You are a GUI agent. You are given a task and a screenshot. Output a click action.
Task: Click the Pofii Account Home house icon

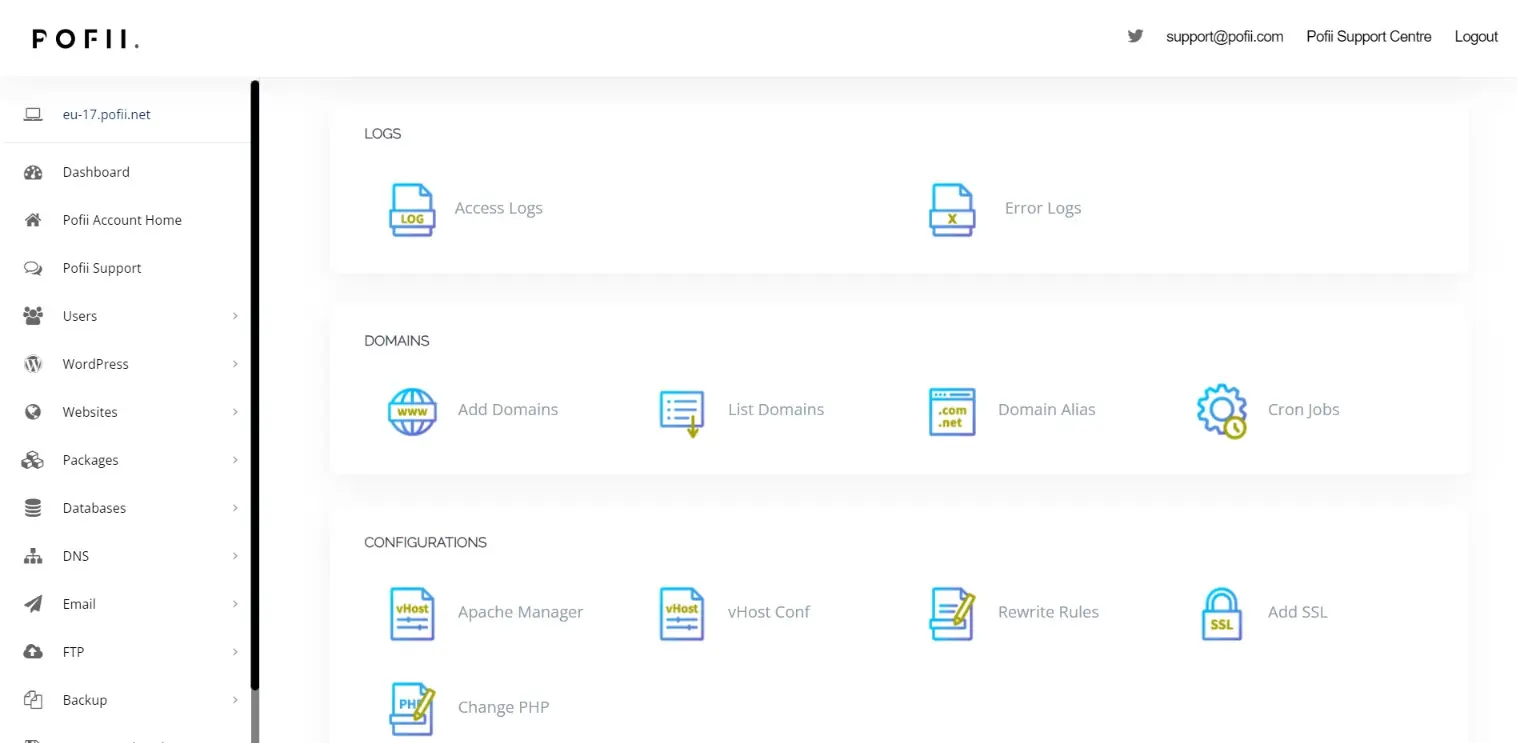click(x=33, y=220)
